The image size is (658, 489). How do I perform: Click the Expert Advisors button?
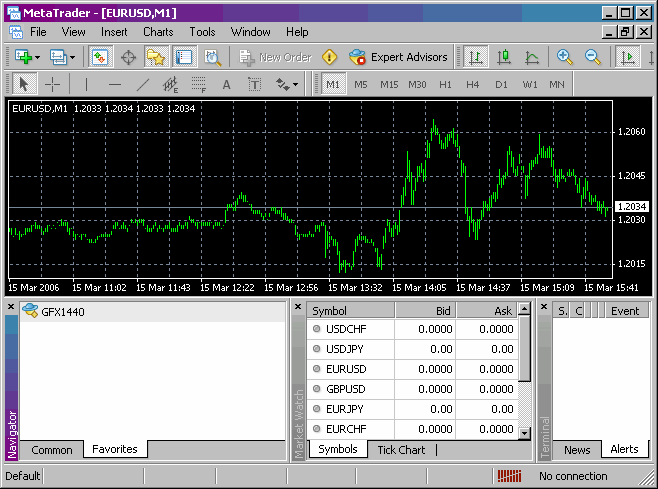(x=398, y=57)
